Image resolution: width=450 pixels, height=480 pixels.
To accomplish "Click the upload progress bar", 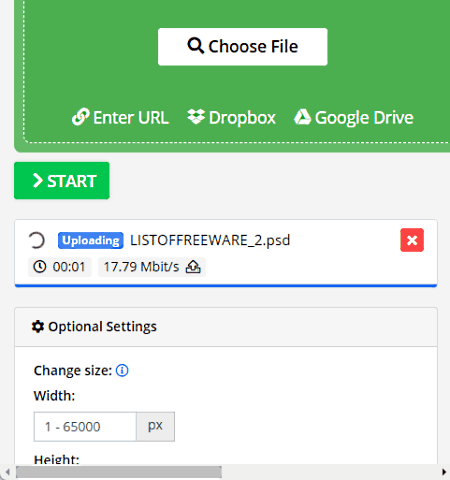I will click(x=226, y=286).
